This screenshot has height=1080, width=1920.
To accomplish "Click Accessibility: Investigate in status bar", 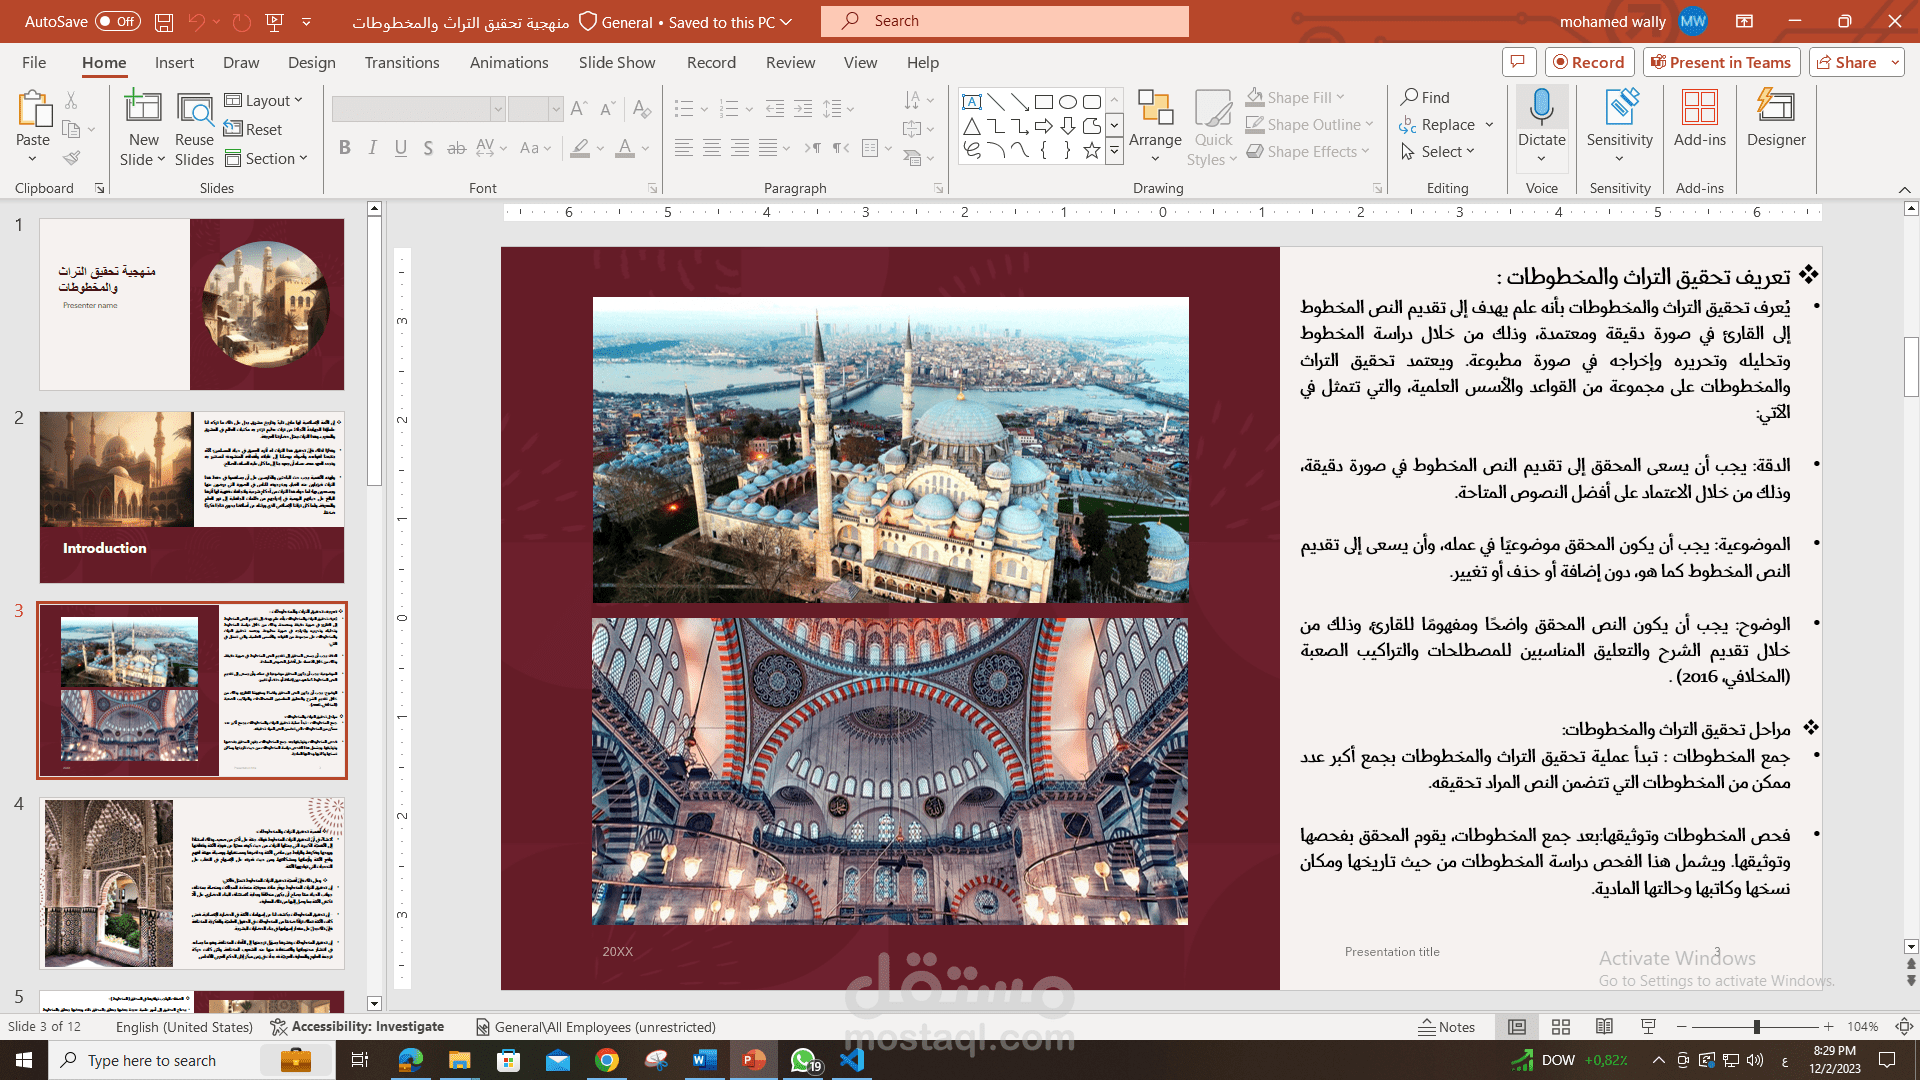I will (357, 1027).
